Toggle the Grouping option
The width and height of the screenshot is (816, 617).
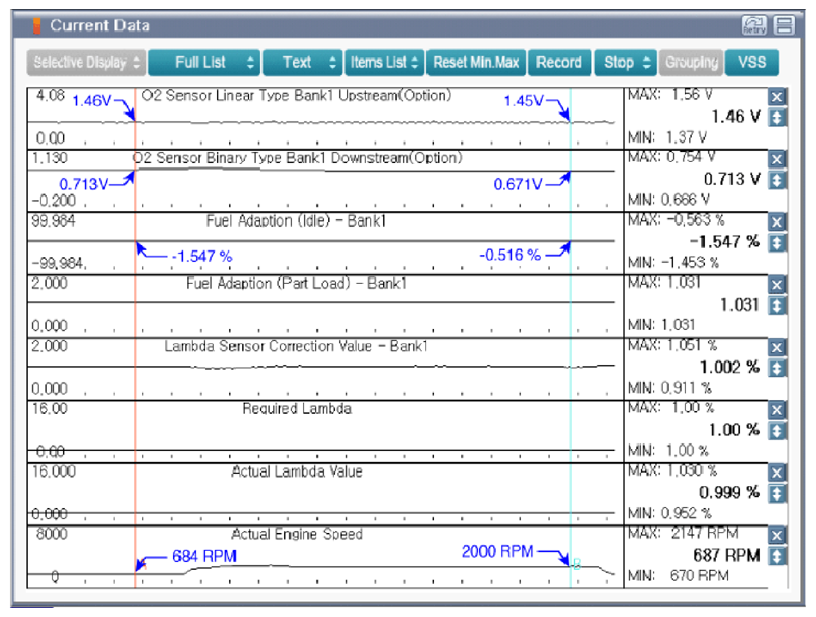tap(691, 62)
